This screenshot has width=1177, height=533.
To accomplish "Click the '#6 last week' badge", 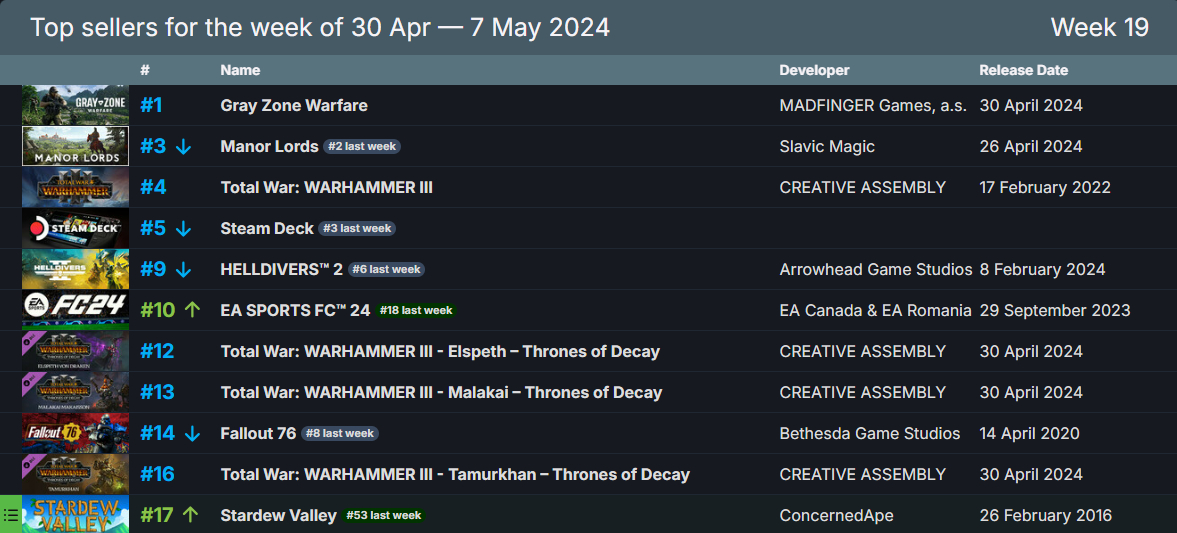I will 386,270.
